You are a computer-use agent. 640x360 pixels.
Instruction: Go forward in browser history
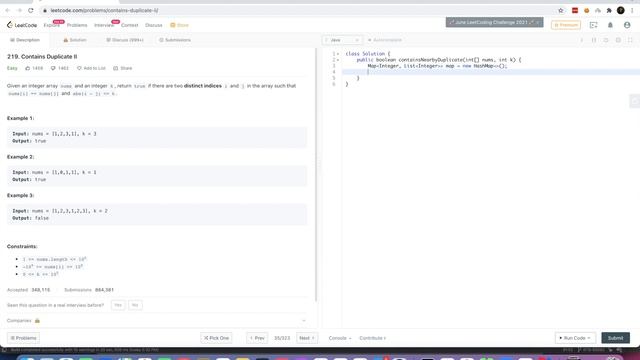click(19, 10)
